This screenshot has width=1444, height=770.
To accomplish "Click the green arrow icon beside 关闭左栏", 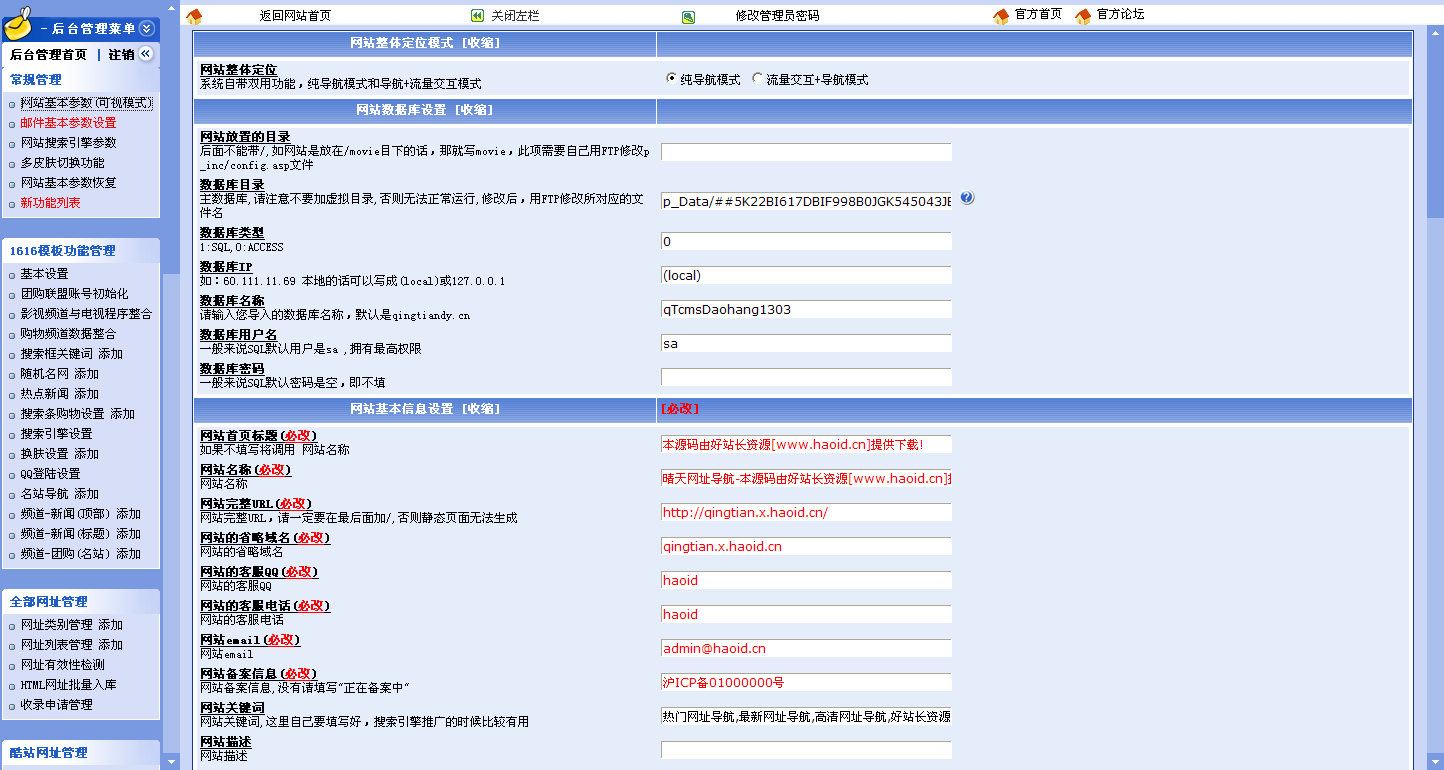I will (478, 16).
